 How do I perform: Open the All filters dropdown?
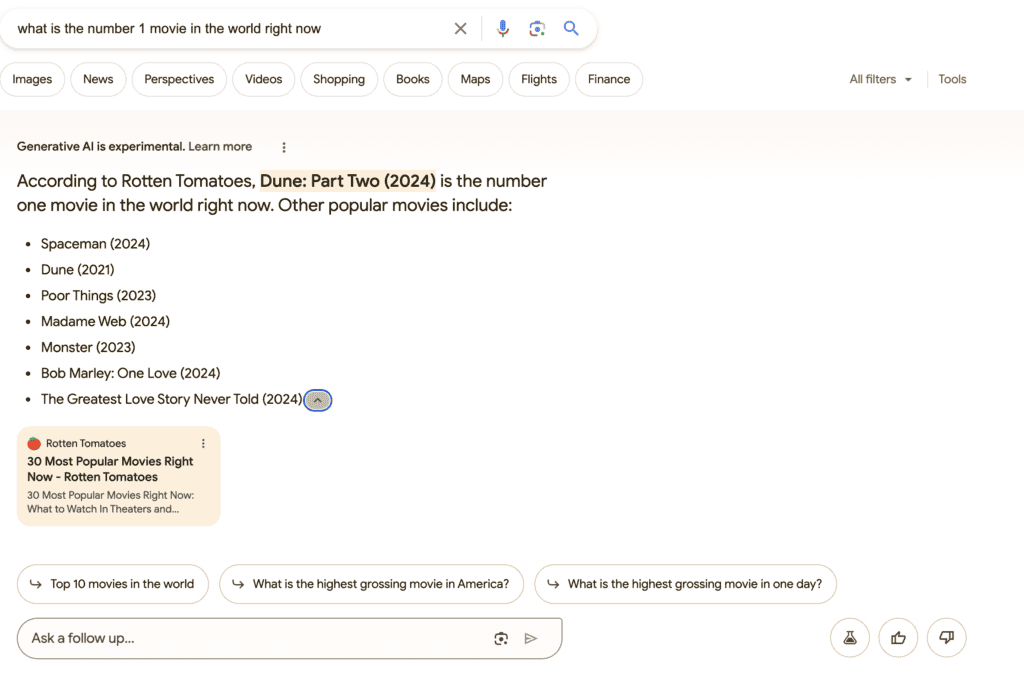tap(878, 79)
